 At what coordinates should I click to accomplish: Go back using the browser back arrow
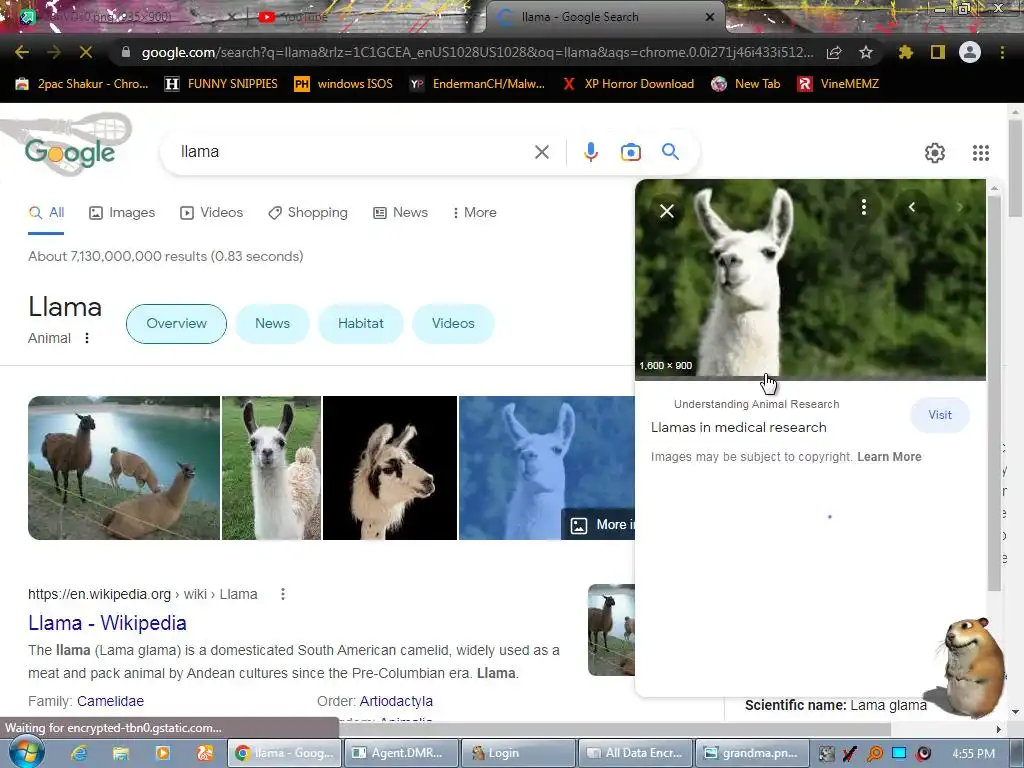point(22,52)
